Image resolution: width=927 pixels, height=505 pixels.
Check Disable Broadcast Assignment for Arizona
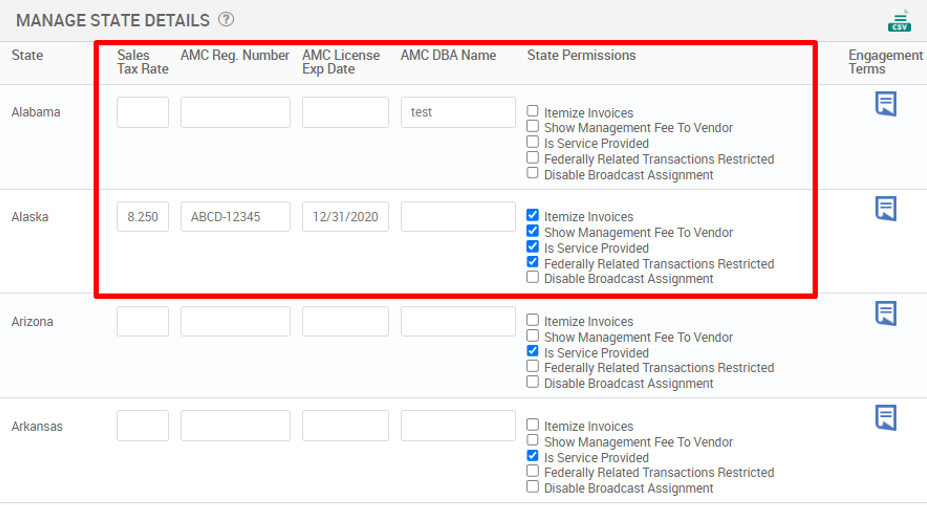coord(533,381)
